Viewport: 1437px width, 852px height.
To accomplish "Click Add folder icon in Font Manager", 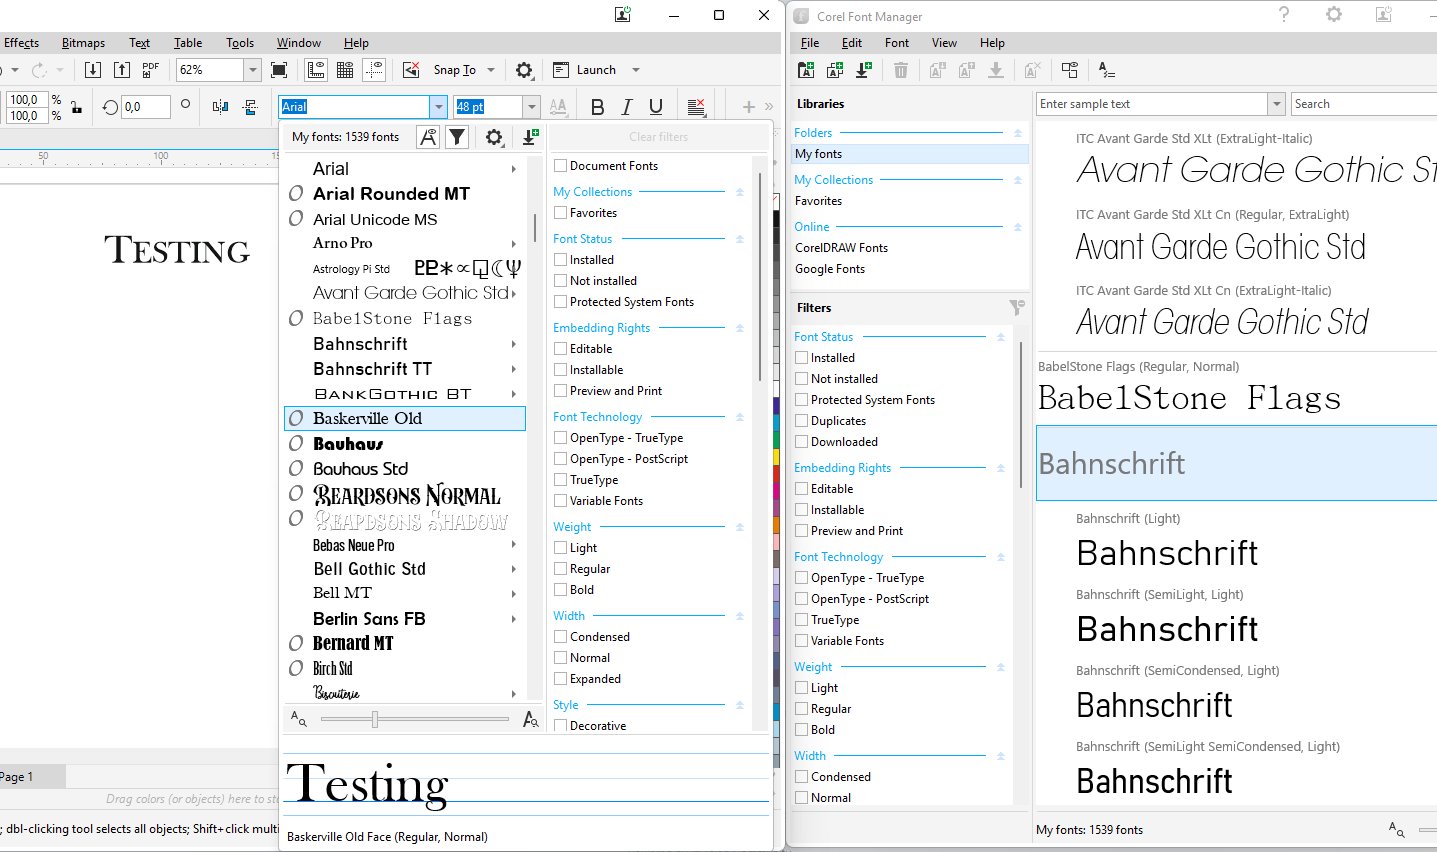I will click(x=806, y=70).
